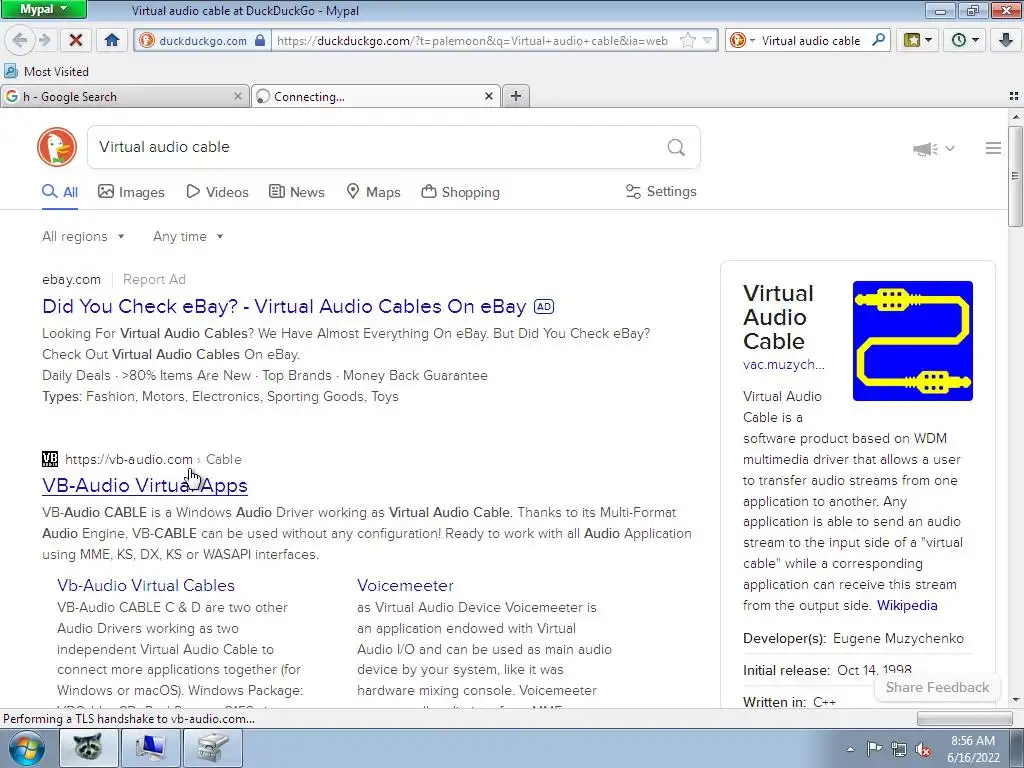
Task: Open the Windows Start menu
Action: (26, 748)
